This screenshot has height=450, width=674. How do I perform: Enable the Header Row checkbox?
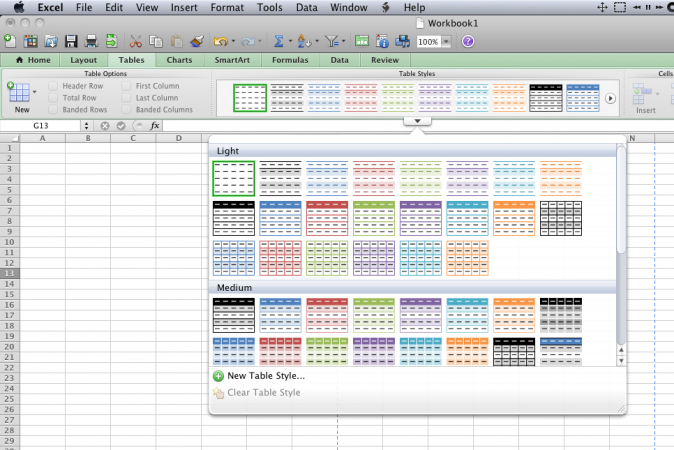tap(53, 86)
